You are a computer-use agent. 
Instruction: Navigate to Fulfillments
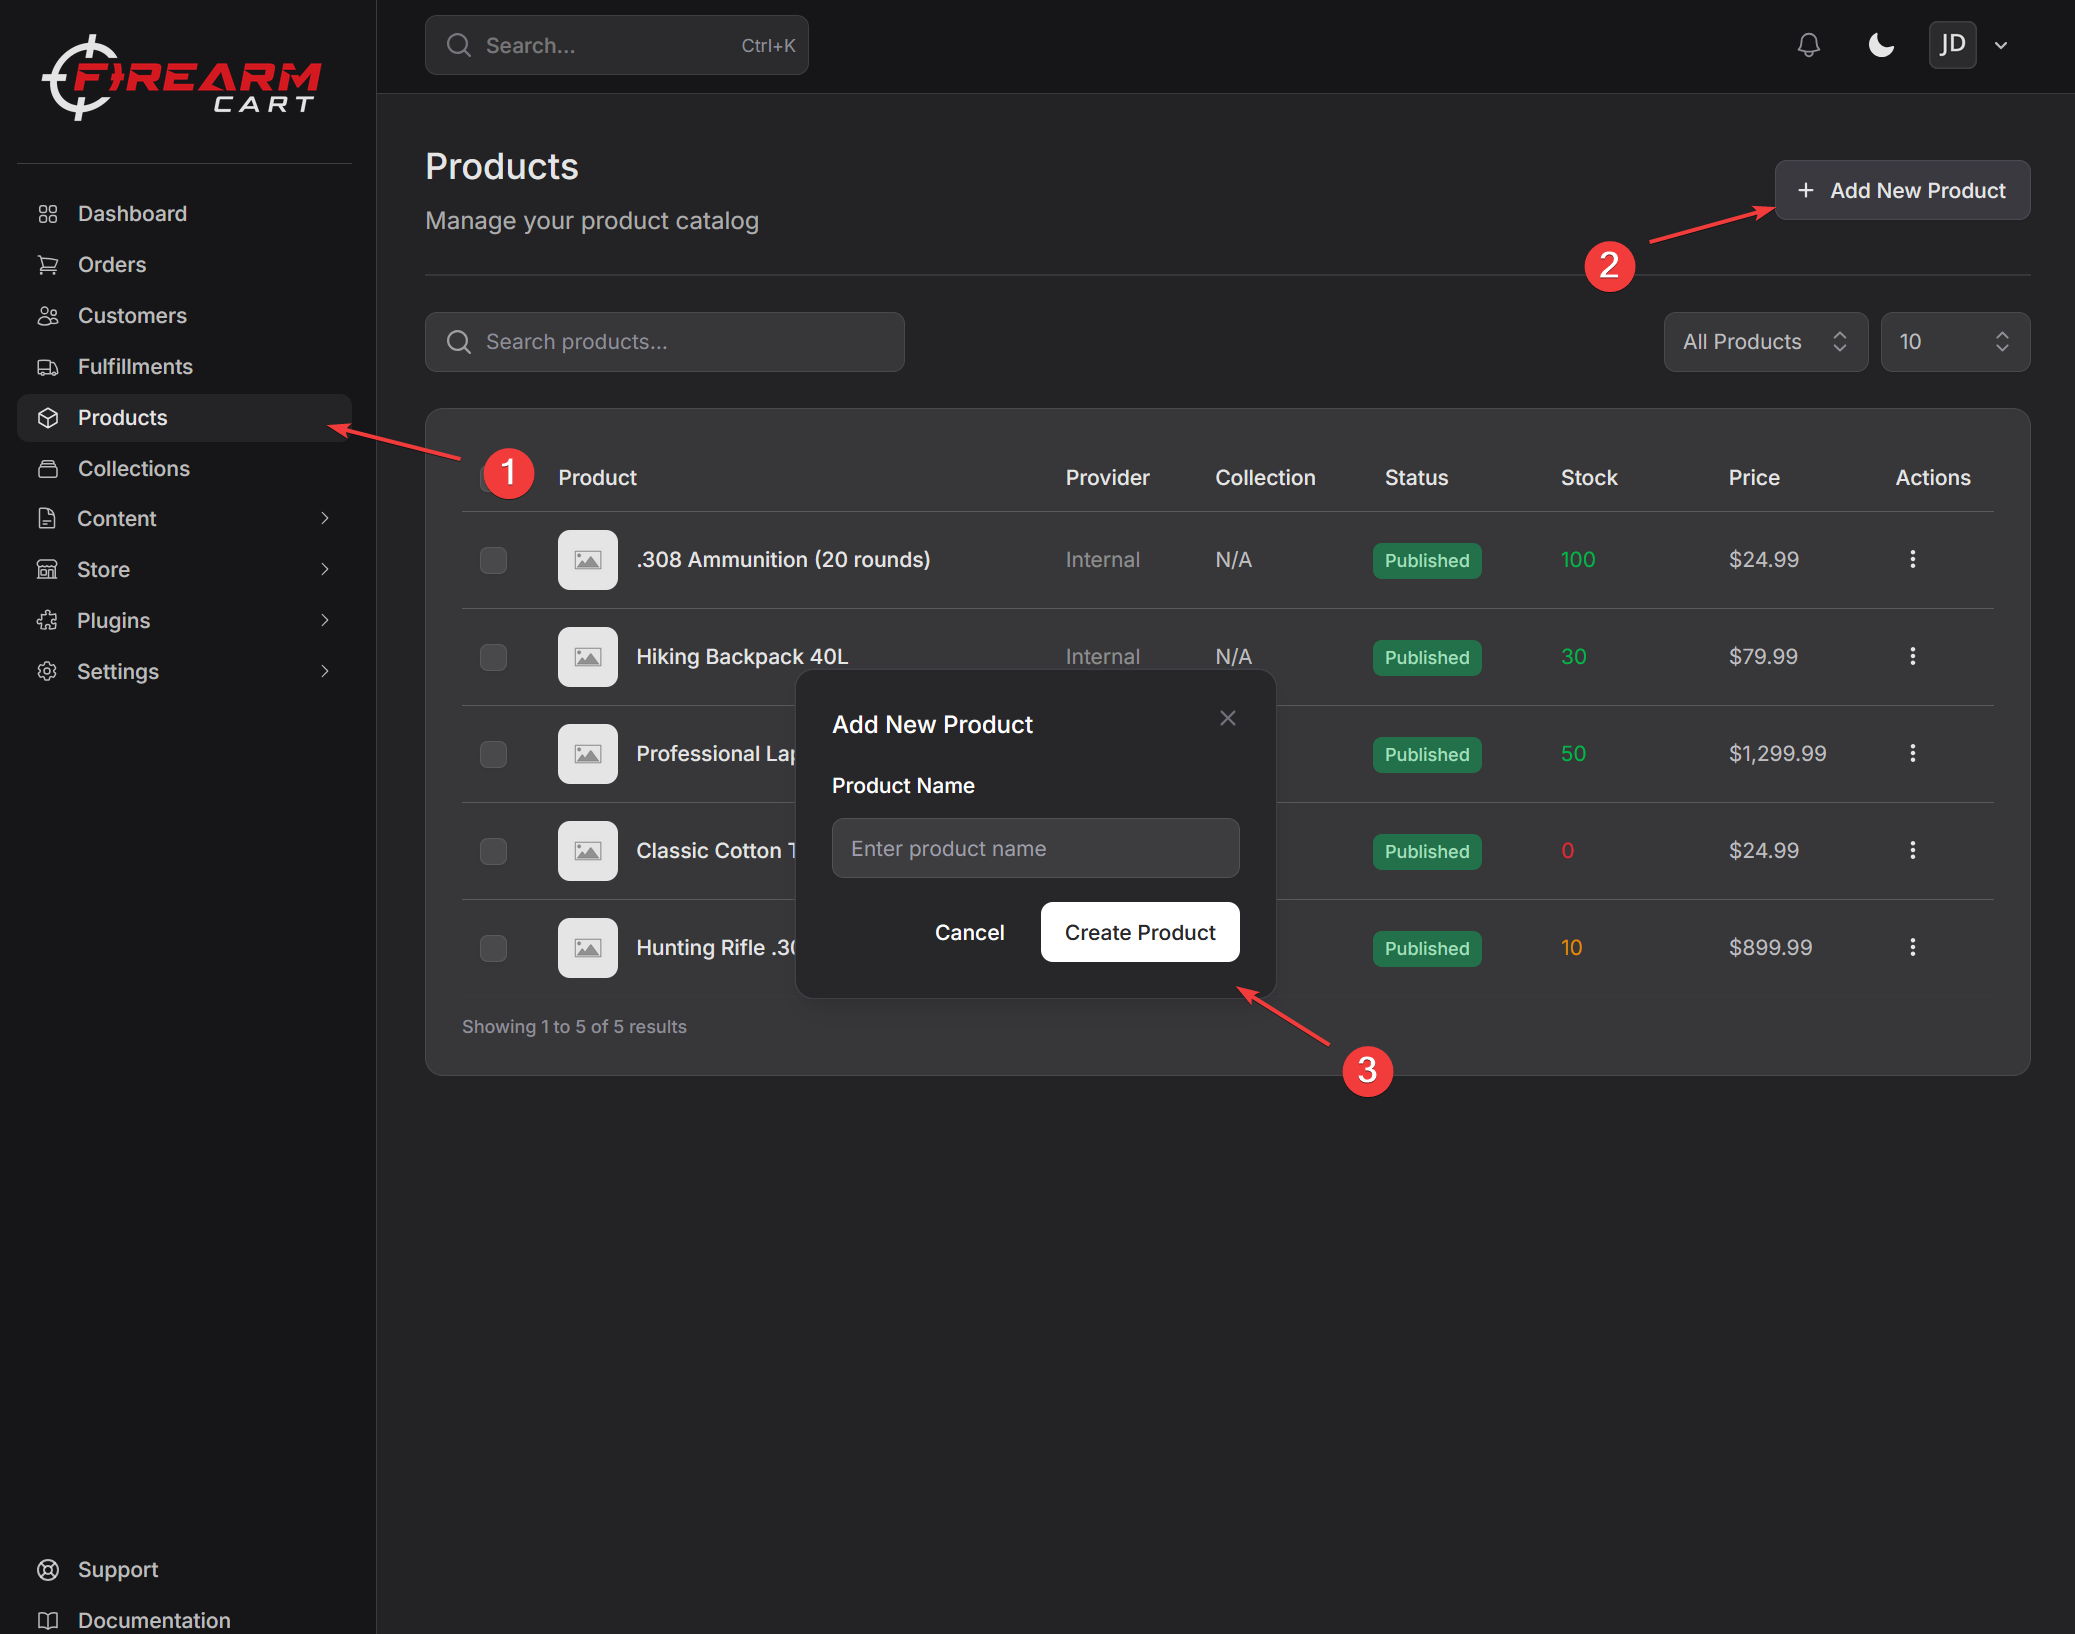(184, 367)
